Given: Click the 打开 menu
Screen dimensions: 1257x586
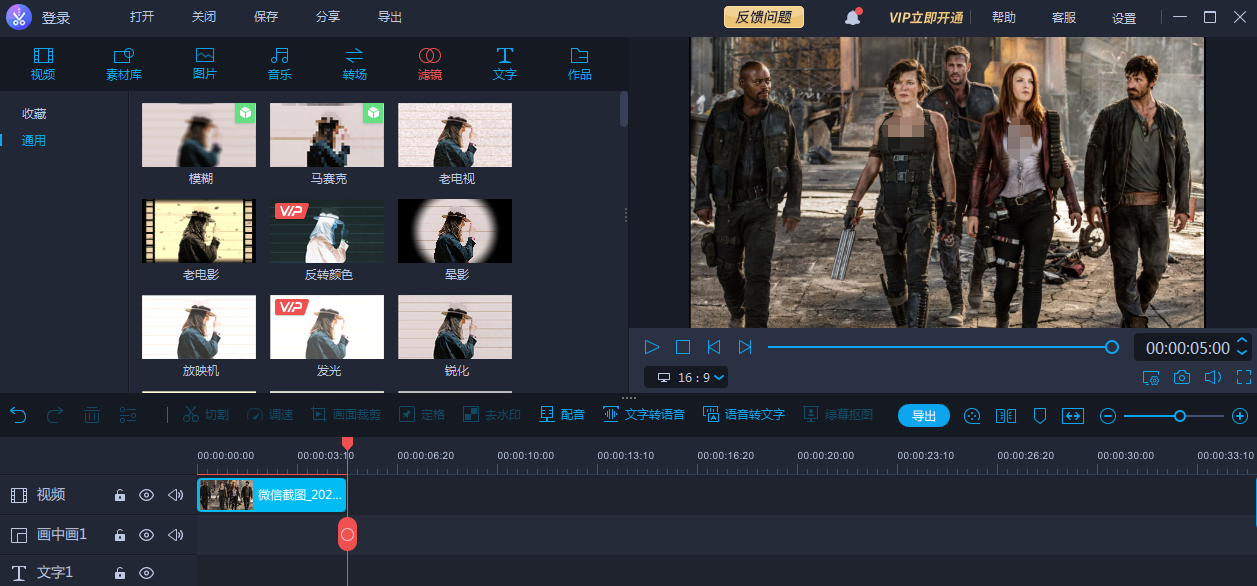Looking at the screenshot, I should click(142, 17).
